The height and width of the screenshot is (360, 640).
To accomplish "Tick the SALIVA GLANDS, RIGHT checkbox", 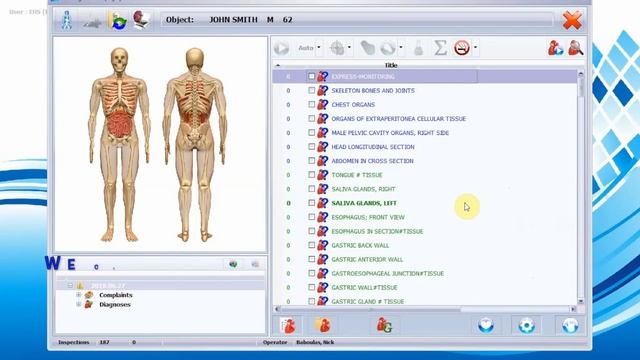I will click(x=311, y=189).
